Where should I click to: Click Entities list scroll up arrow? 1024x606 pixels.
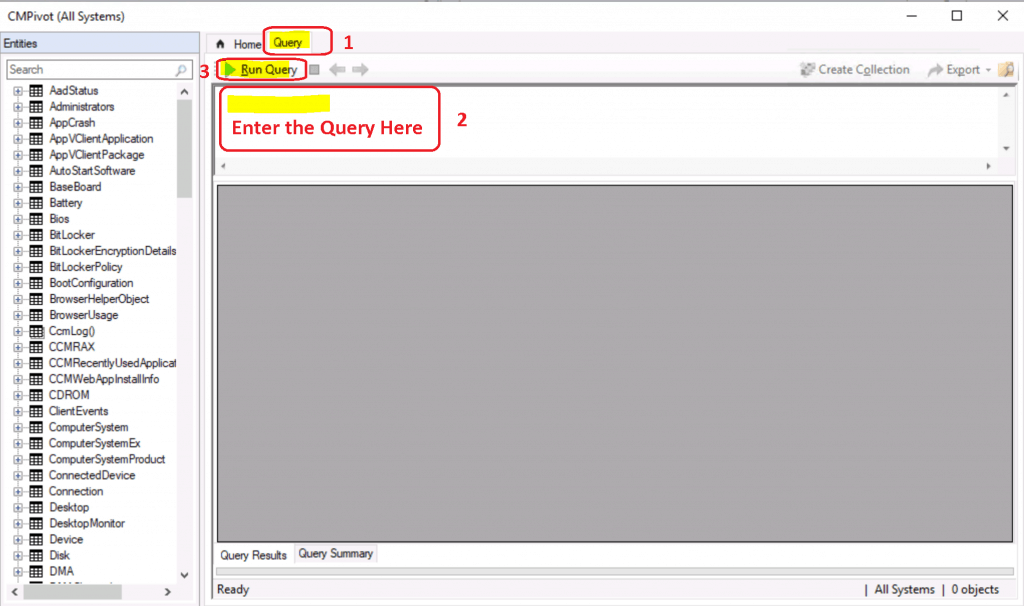coord(184,91)
